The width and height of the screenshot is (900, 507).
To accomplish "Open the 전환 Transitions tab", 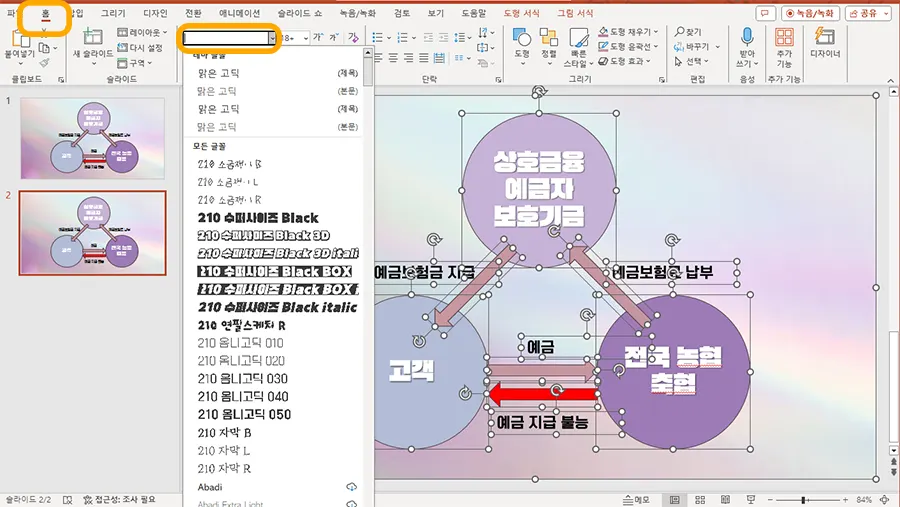I will pyautogui.click(x=193, y=13).
